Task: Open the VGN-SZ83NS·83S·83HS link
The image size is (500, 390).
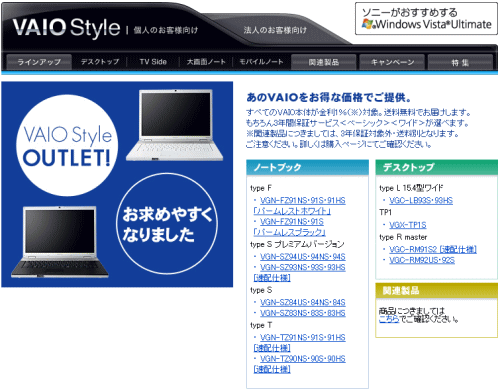Action: (303, 313)
